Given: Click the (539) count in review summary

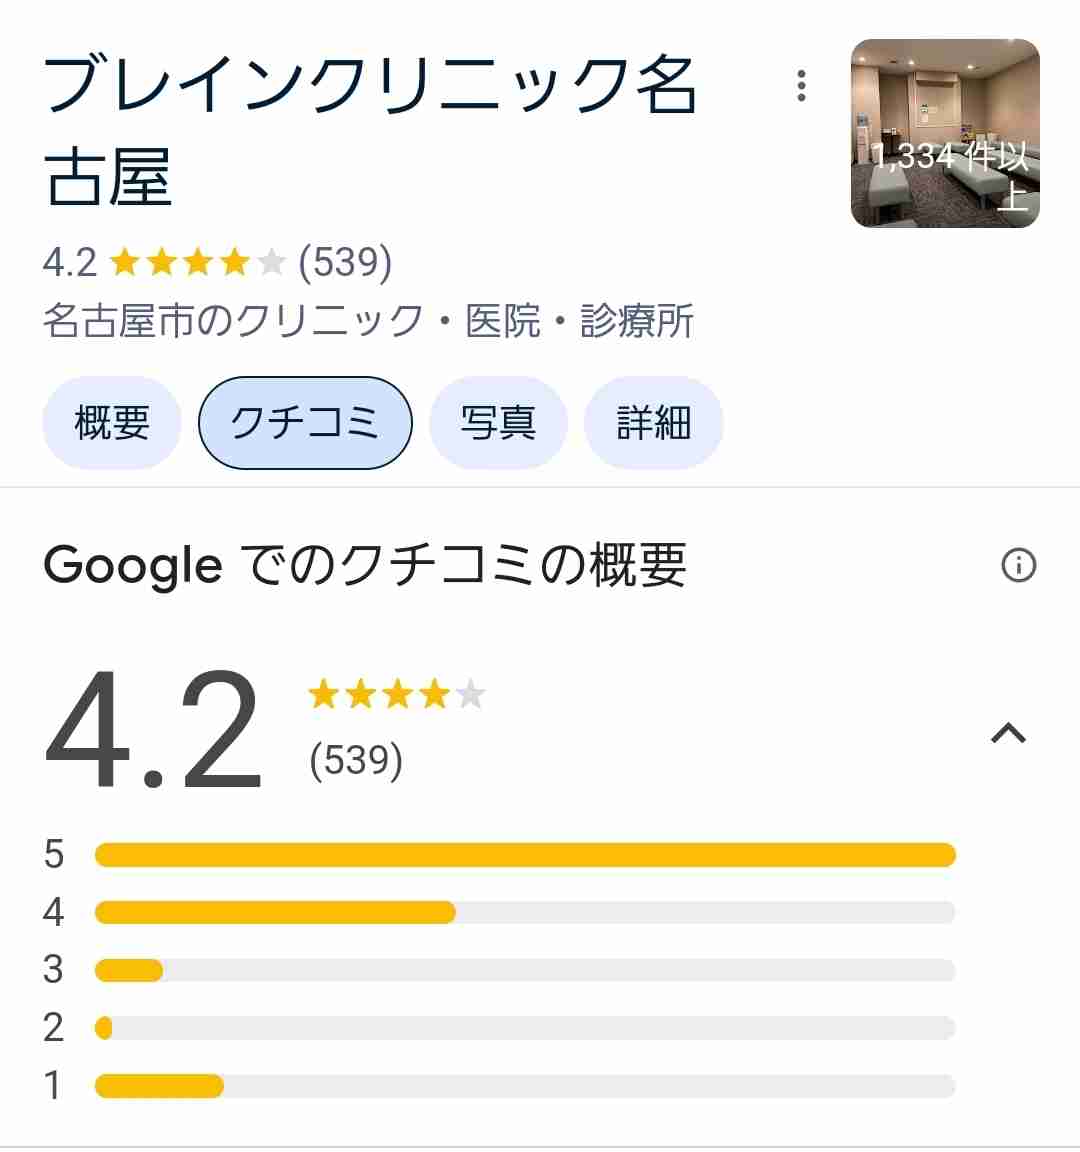Looking at the screenshot, I should click(356, 759).
